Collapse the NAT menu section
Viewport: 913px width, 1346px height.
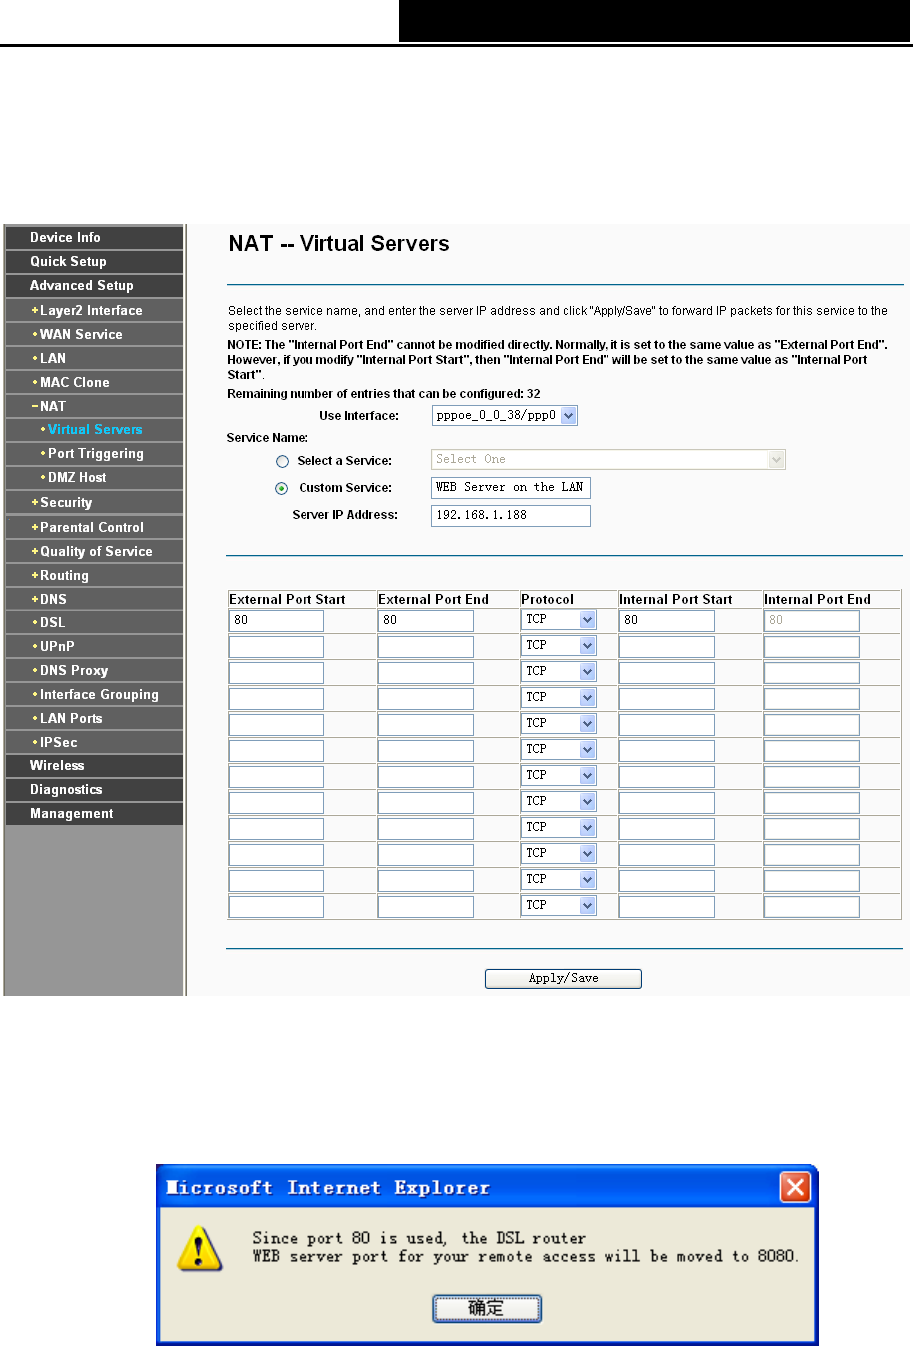[52, 406]
